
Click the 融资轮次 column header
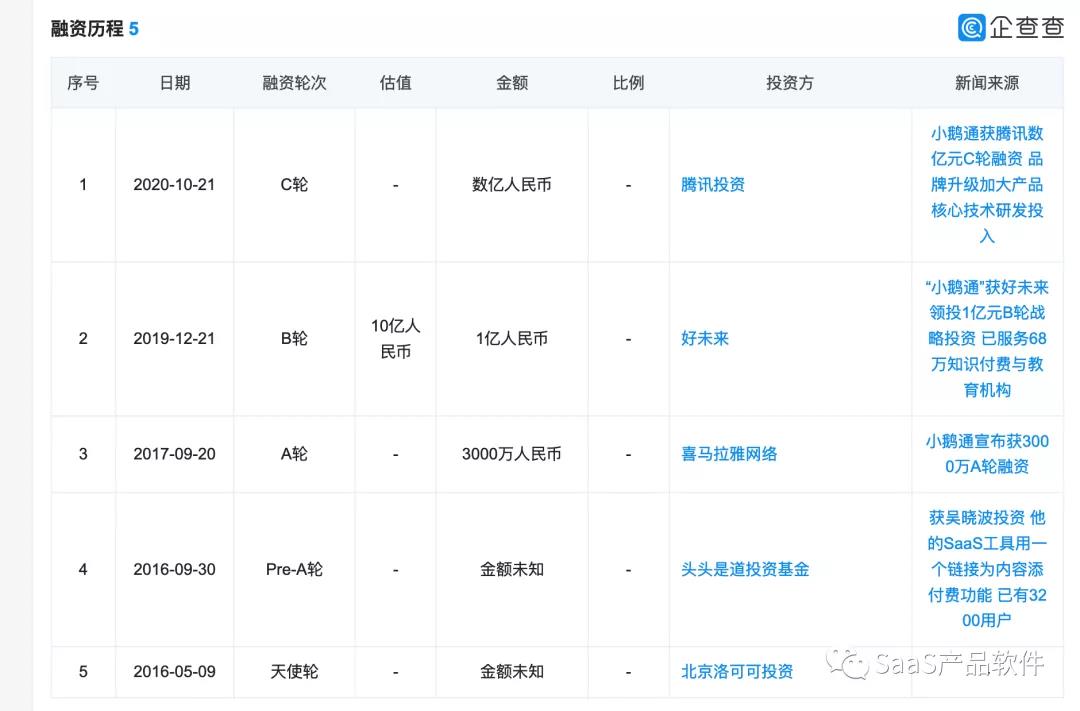[x=294, y=83]
